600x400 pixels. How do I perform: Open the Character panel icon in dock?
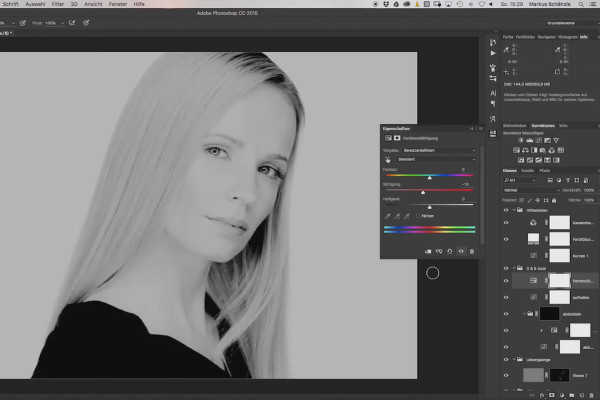pyautogui.click(x=493, y=93)
